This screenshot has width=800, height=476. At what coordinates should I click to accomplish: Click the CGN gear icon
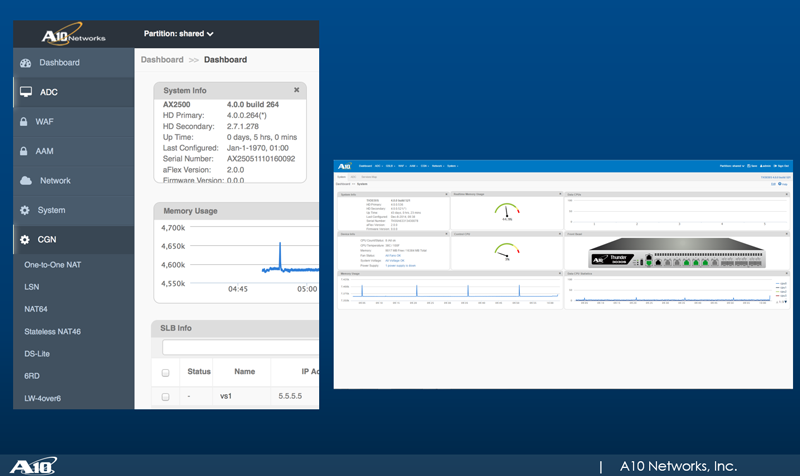(24, 239)
